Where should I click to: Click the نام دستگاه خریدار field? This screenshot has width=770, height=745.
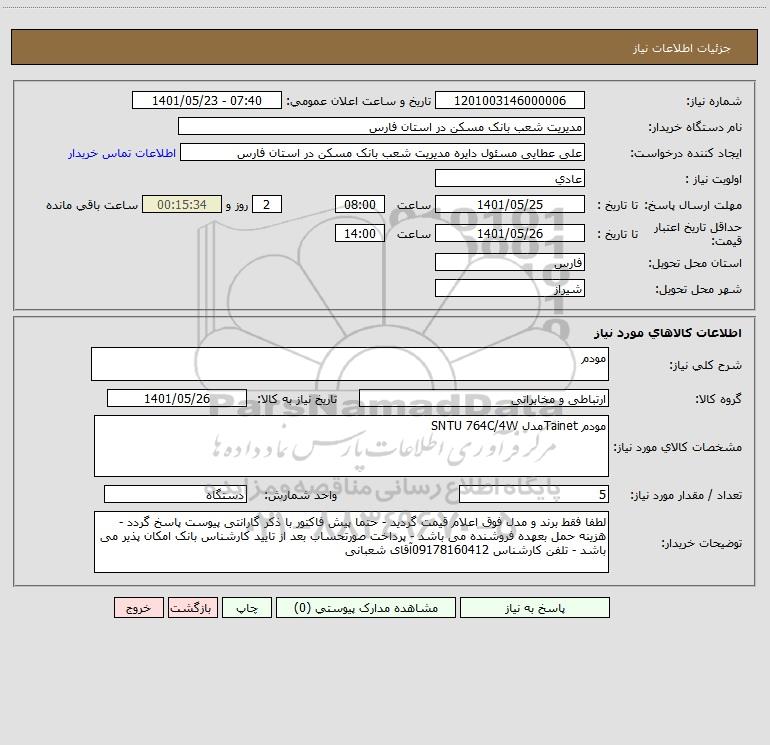(381, 126)
